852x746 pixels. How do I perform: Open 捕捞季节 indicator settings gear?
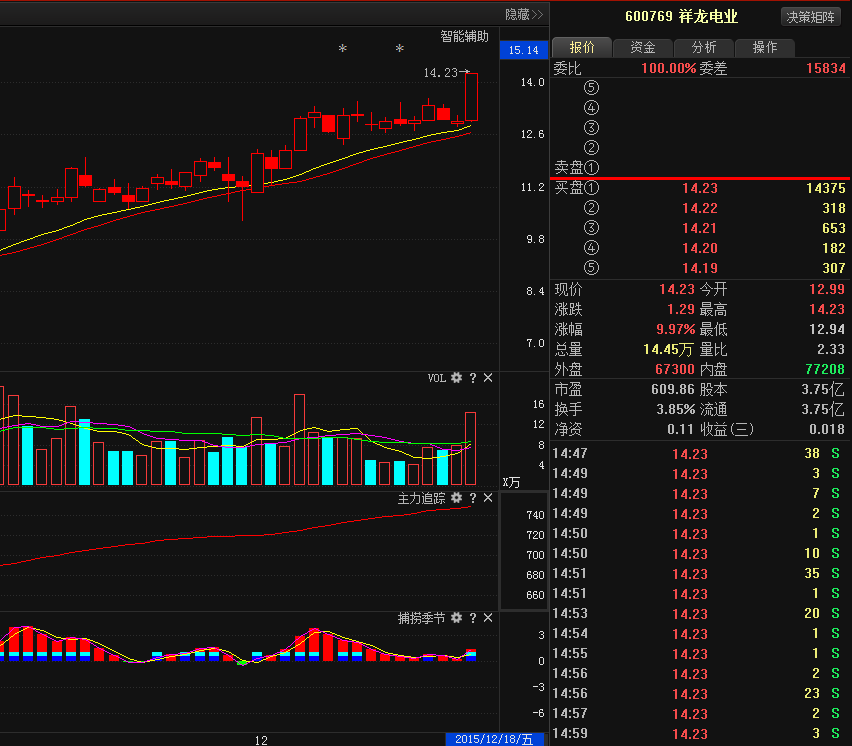click(x=457, y=619)
